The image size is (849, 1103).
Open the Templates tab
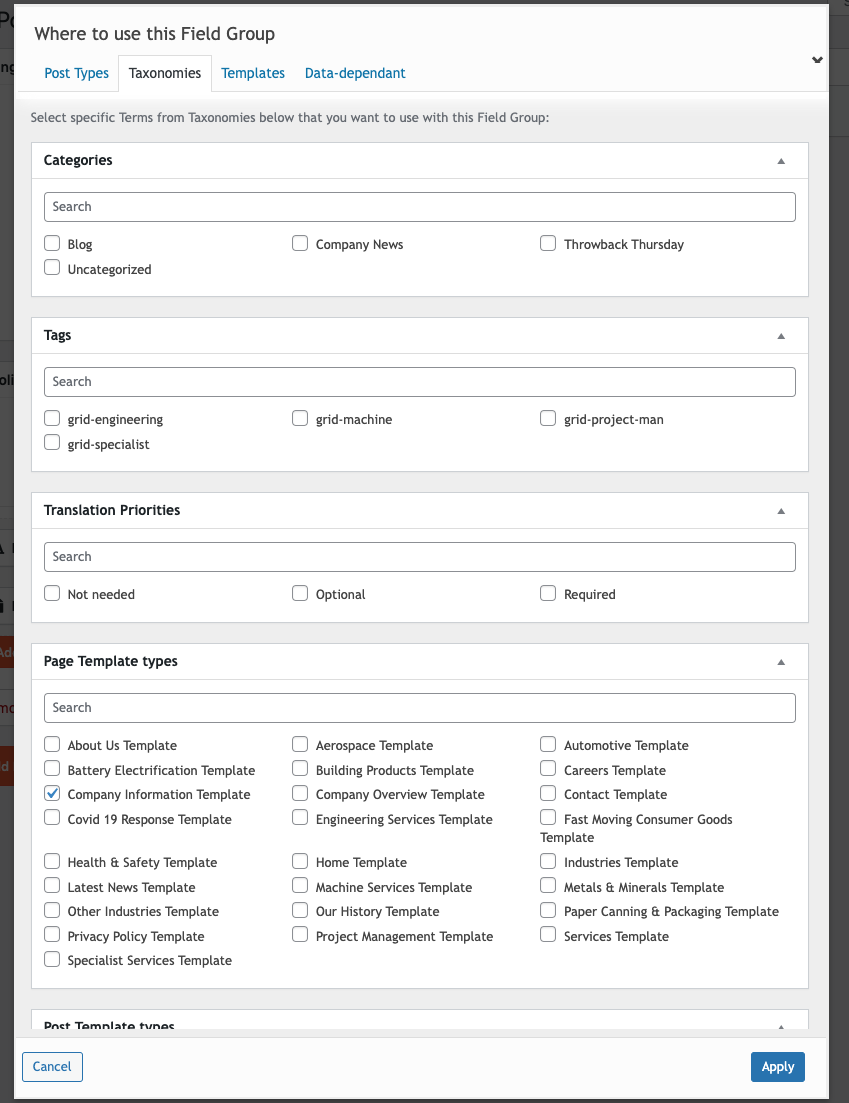click(x=253, y=73)
